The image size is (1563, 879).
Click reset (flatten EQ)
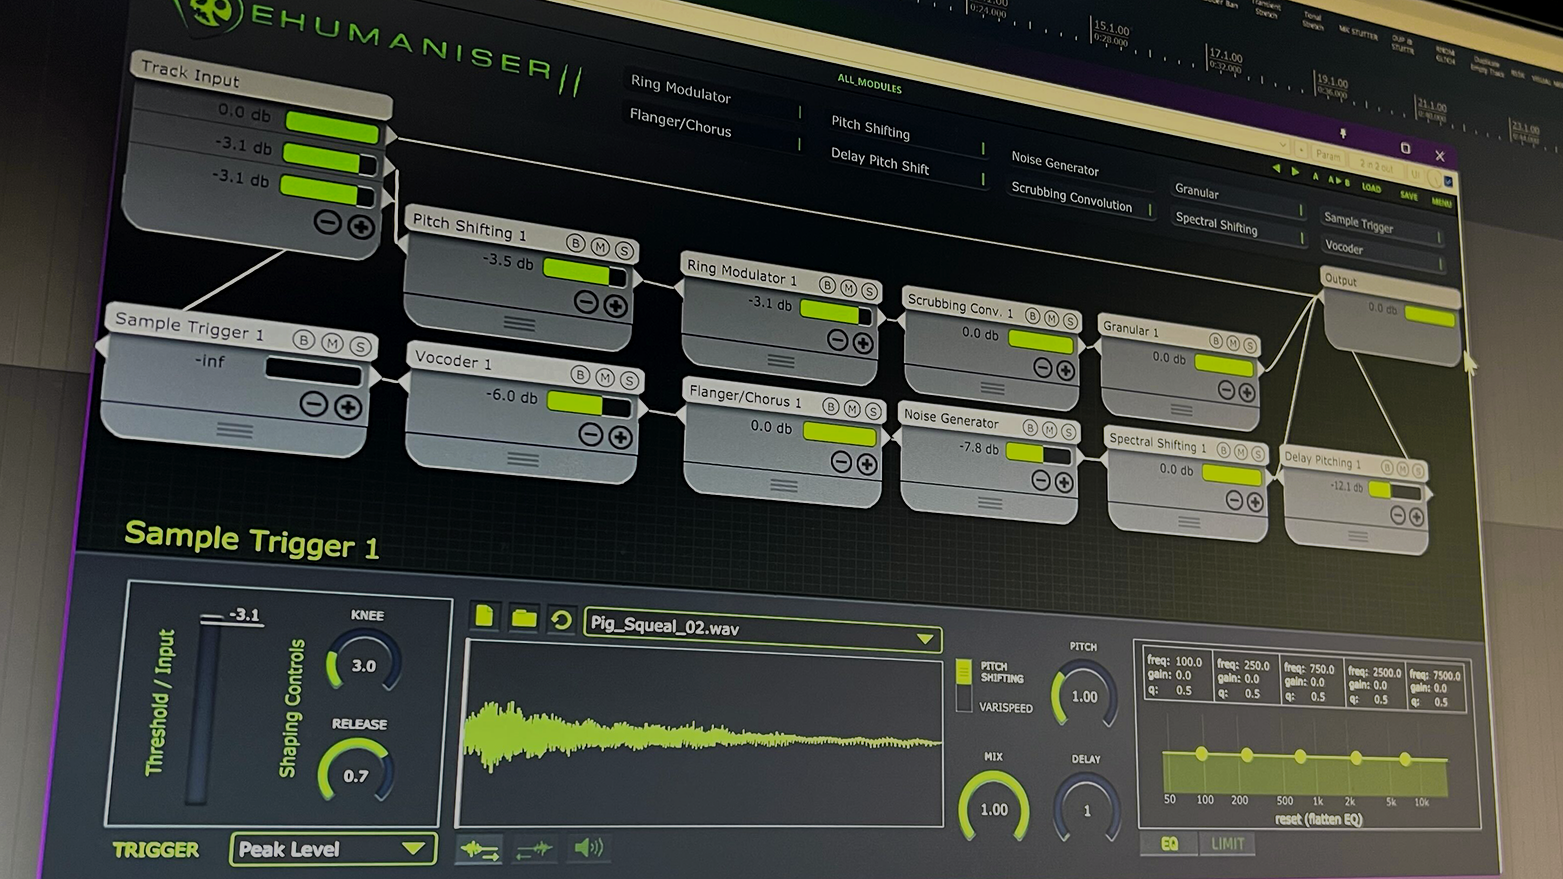tap(1318, 819)
